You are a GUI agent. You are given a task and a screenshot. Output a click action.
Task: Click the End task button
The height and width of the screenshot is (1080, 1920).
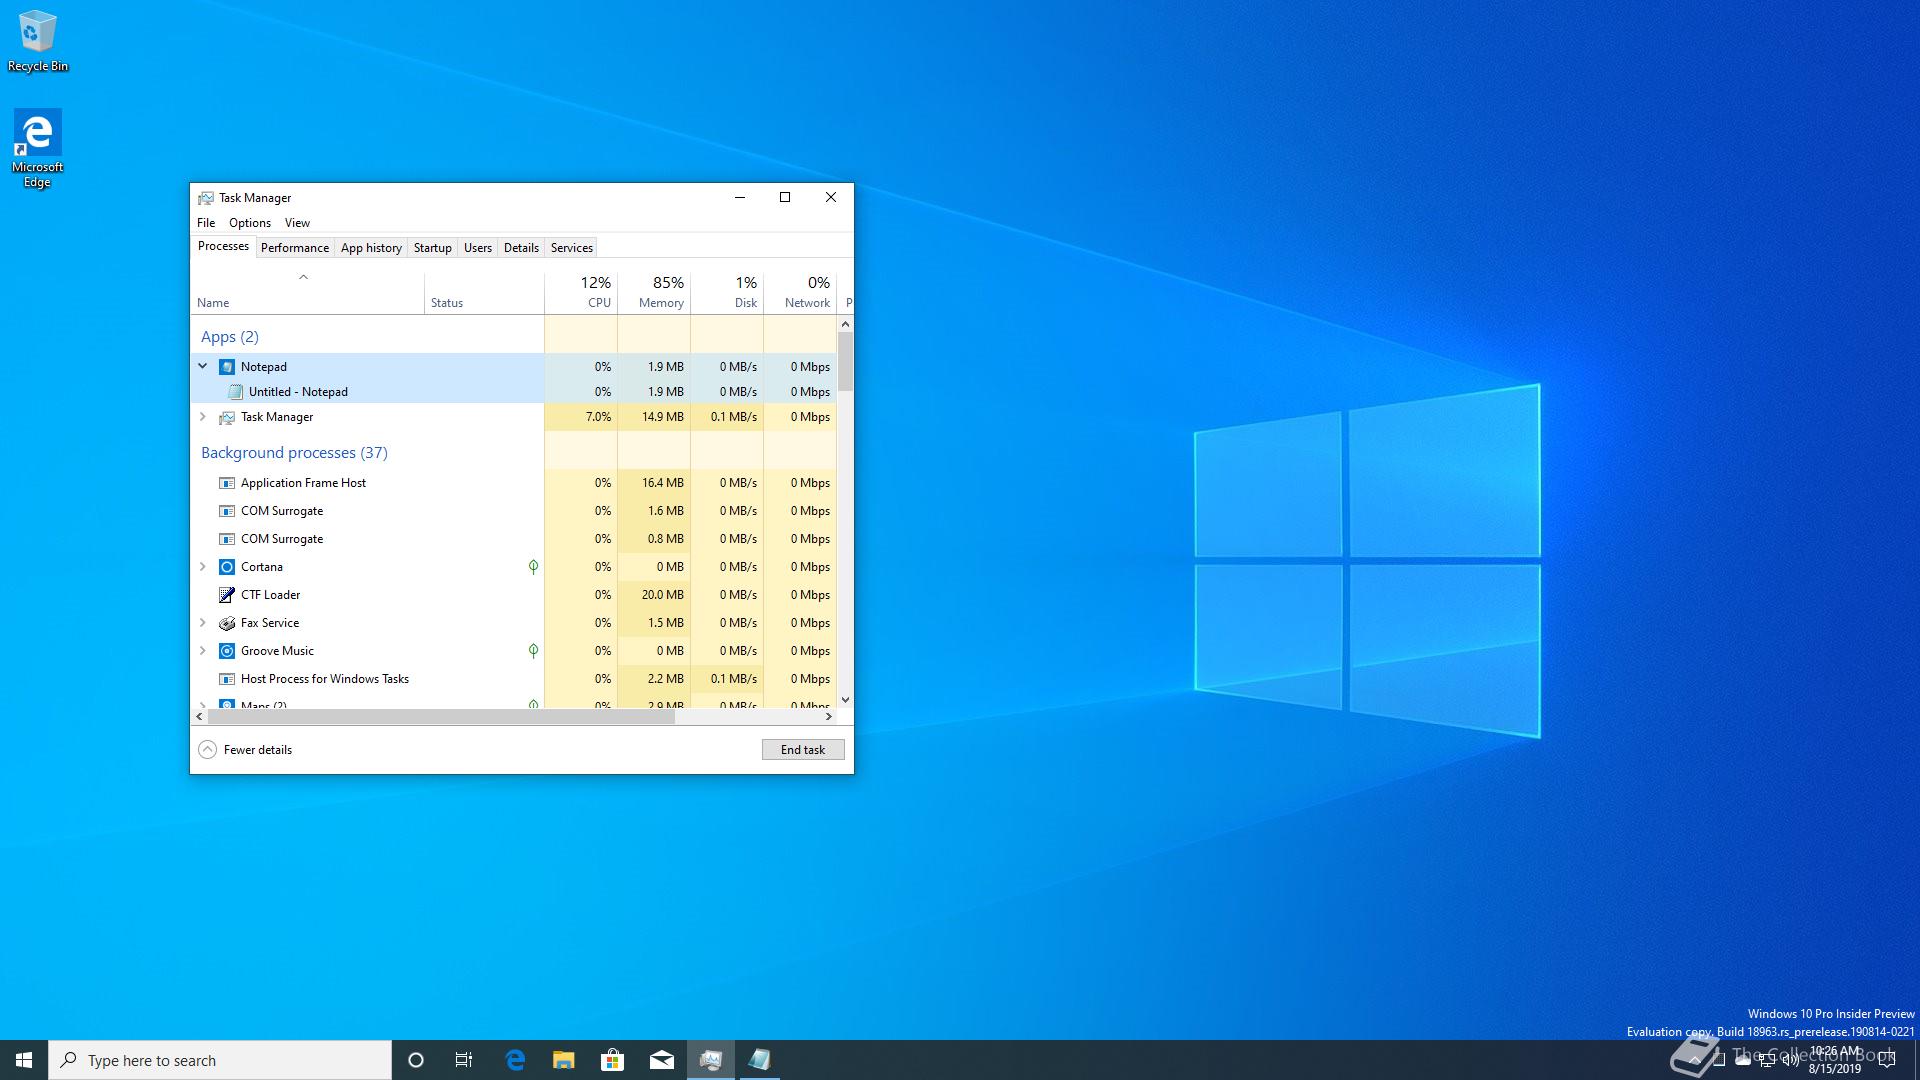[803, 750]
